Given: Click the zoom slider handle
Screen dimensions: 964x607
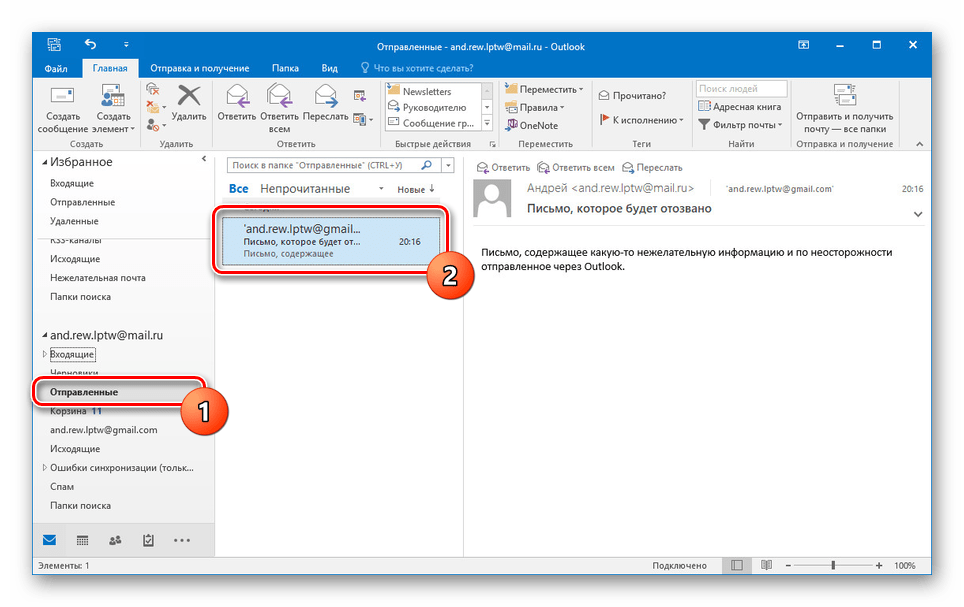Looking at the screenshot, I should click(833, 565).
